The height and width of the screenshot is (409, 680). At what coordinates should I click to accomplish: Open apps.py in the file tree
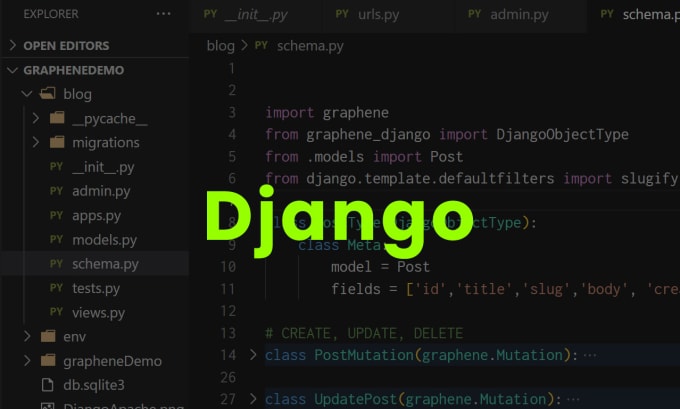96,216
